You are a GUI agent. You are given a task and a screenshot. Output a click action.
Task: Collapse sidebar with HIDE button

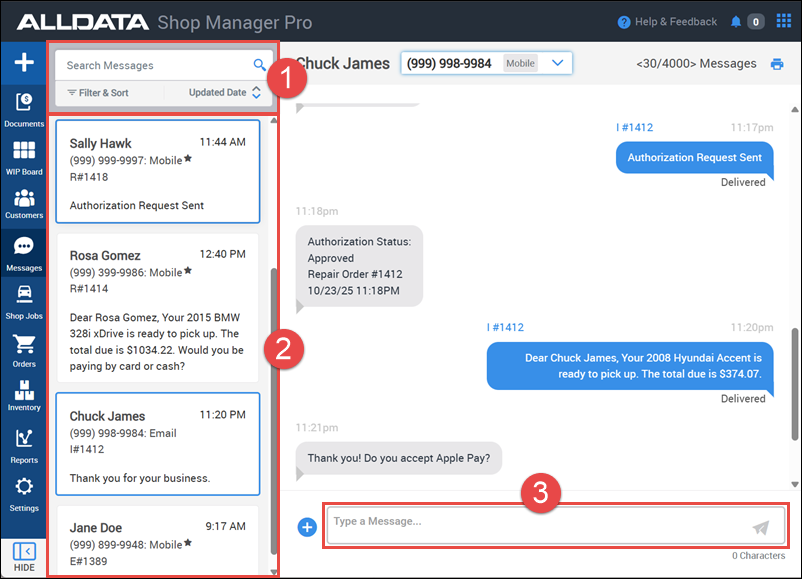pyautogui.click(x=24, y=558)
